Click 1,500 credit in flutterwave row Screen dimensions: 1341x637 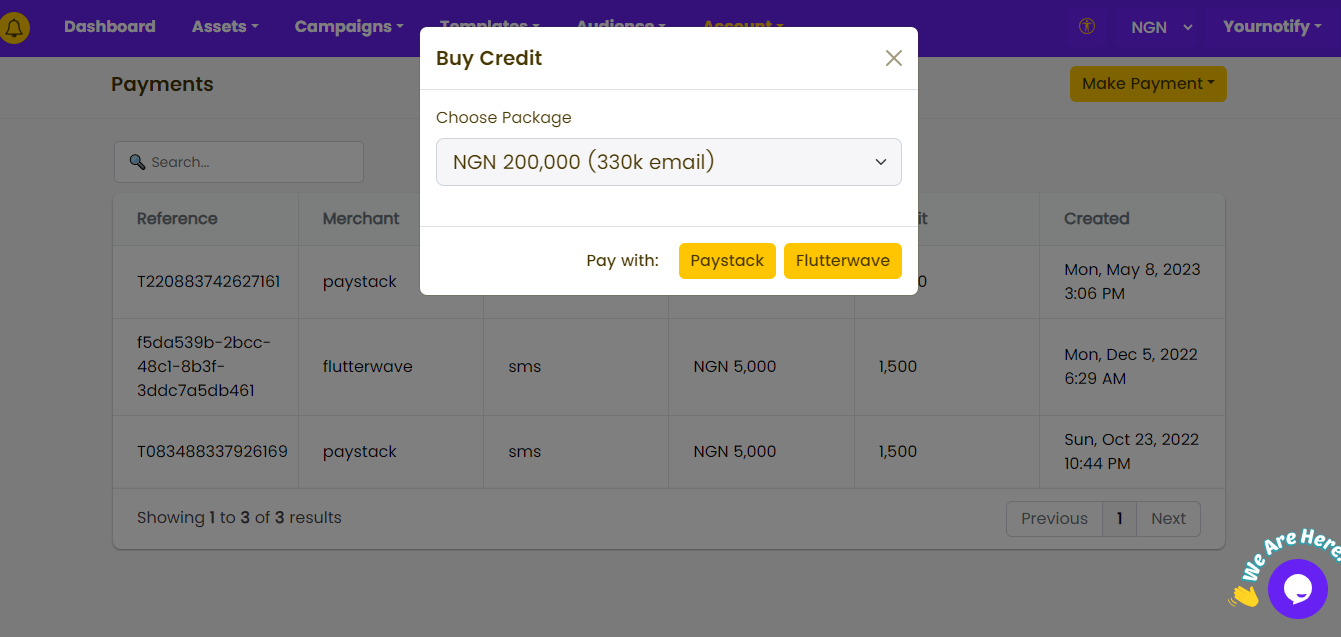tap(898, 367)
